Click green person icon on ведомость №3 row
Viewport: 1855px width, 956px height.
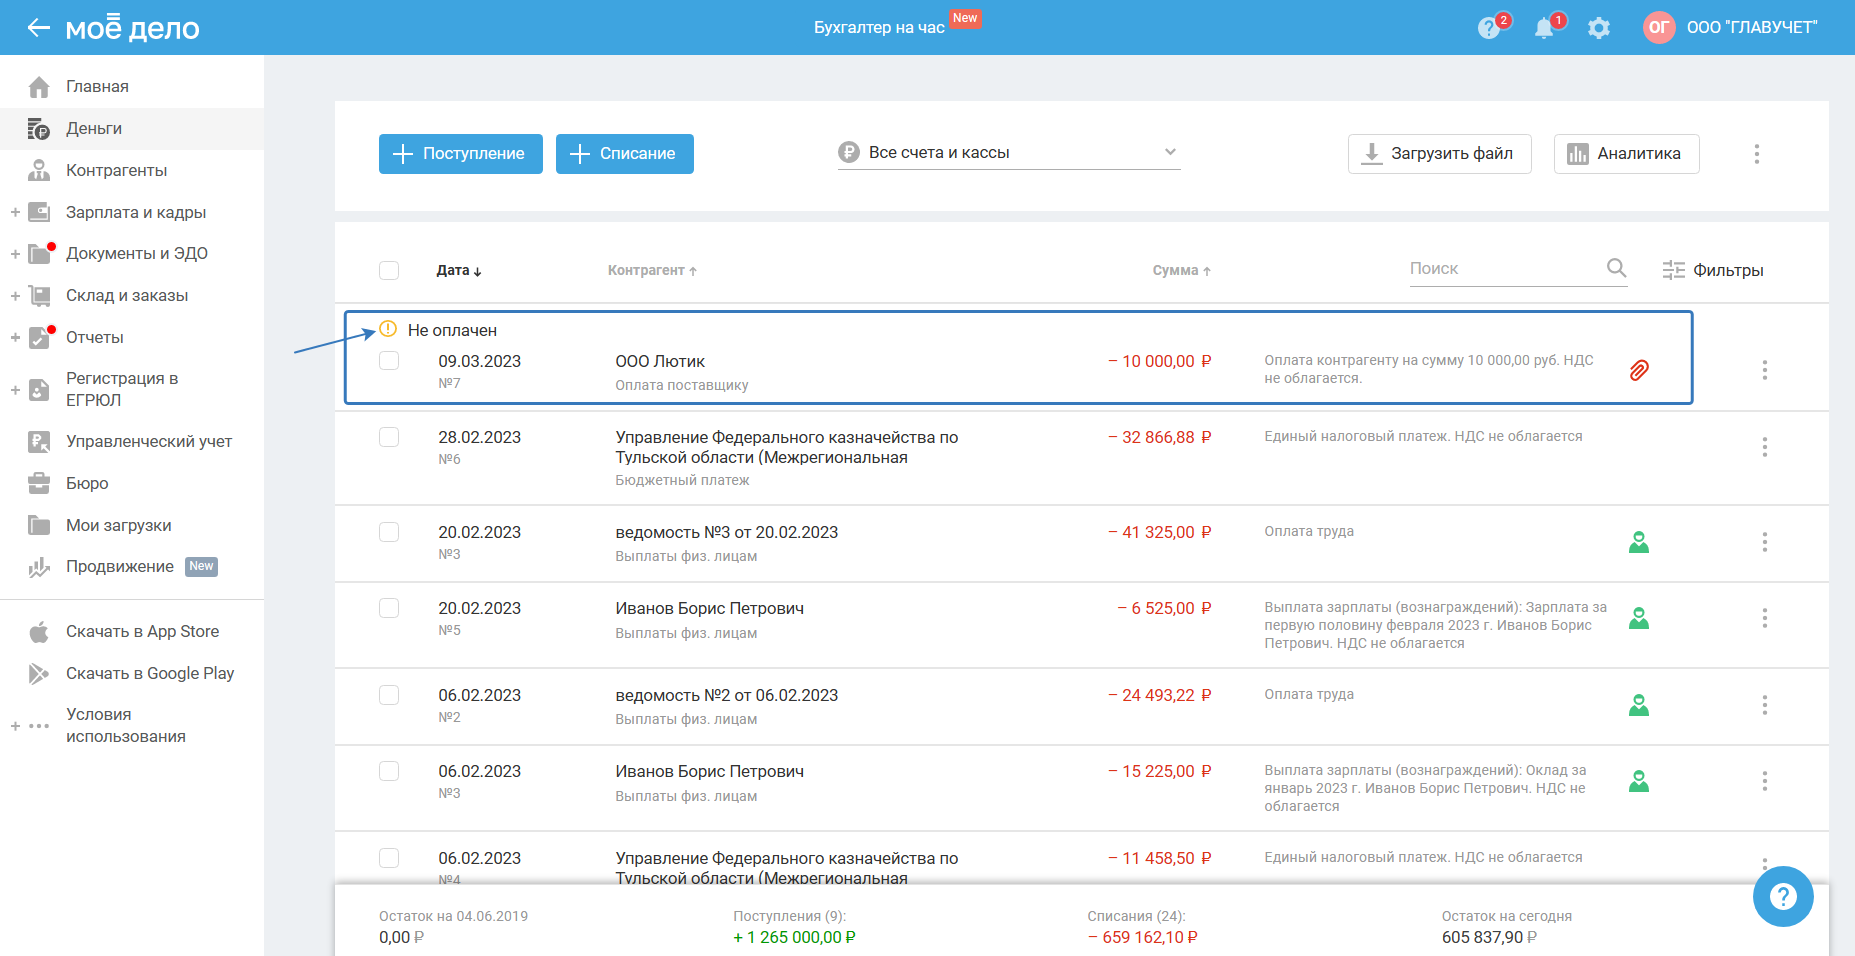pyautogui.click(x=1638, y=542)
